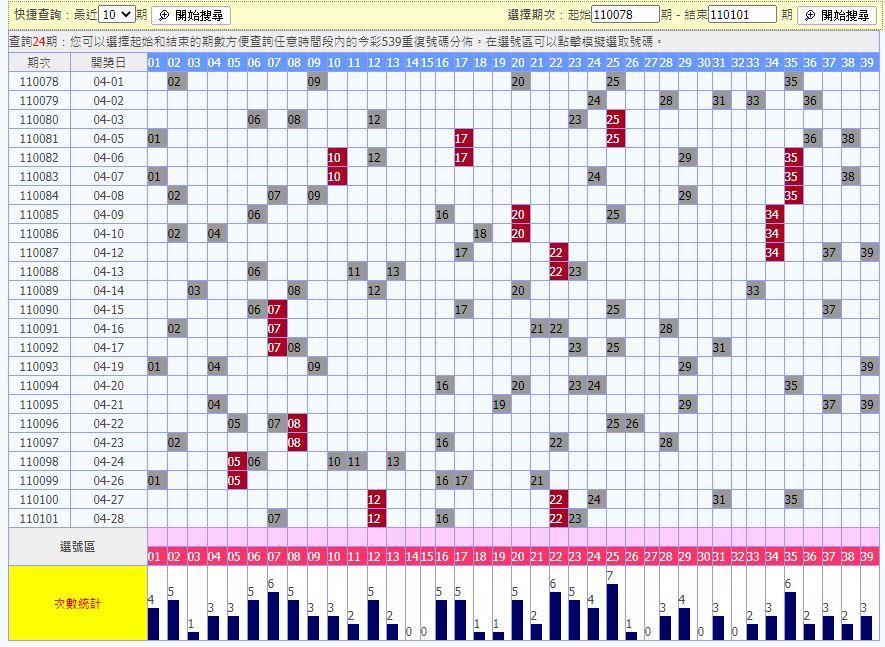Click the 期次 column header
This screenshot has width=885, height=647.
click(39, 62)
